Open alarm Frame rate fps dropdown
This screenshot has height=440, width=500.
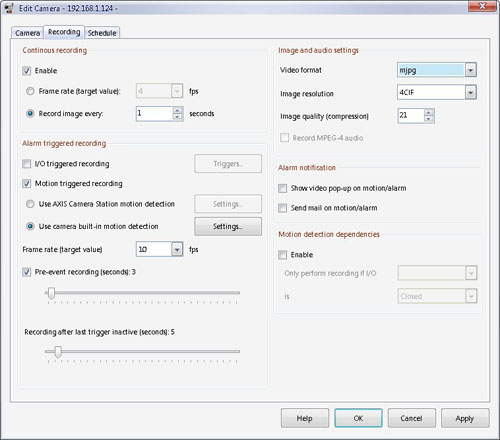pyautogui.click(x=177, y=249)
